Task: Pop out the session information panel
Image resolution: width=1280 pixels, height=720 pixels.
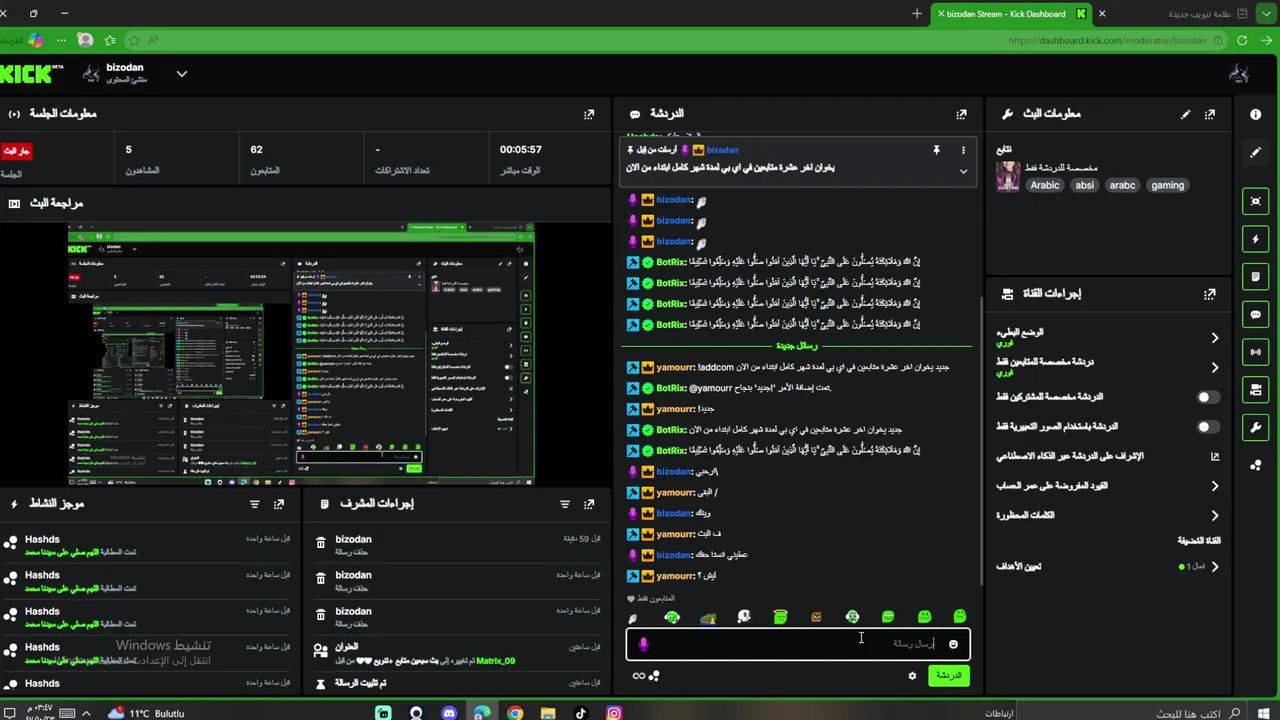Action: coord(589,114)
